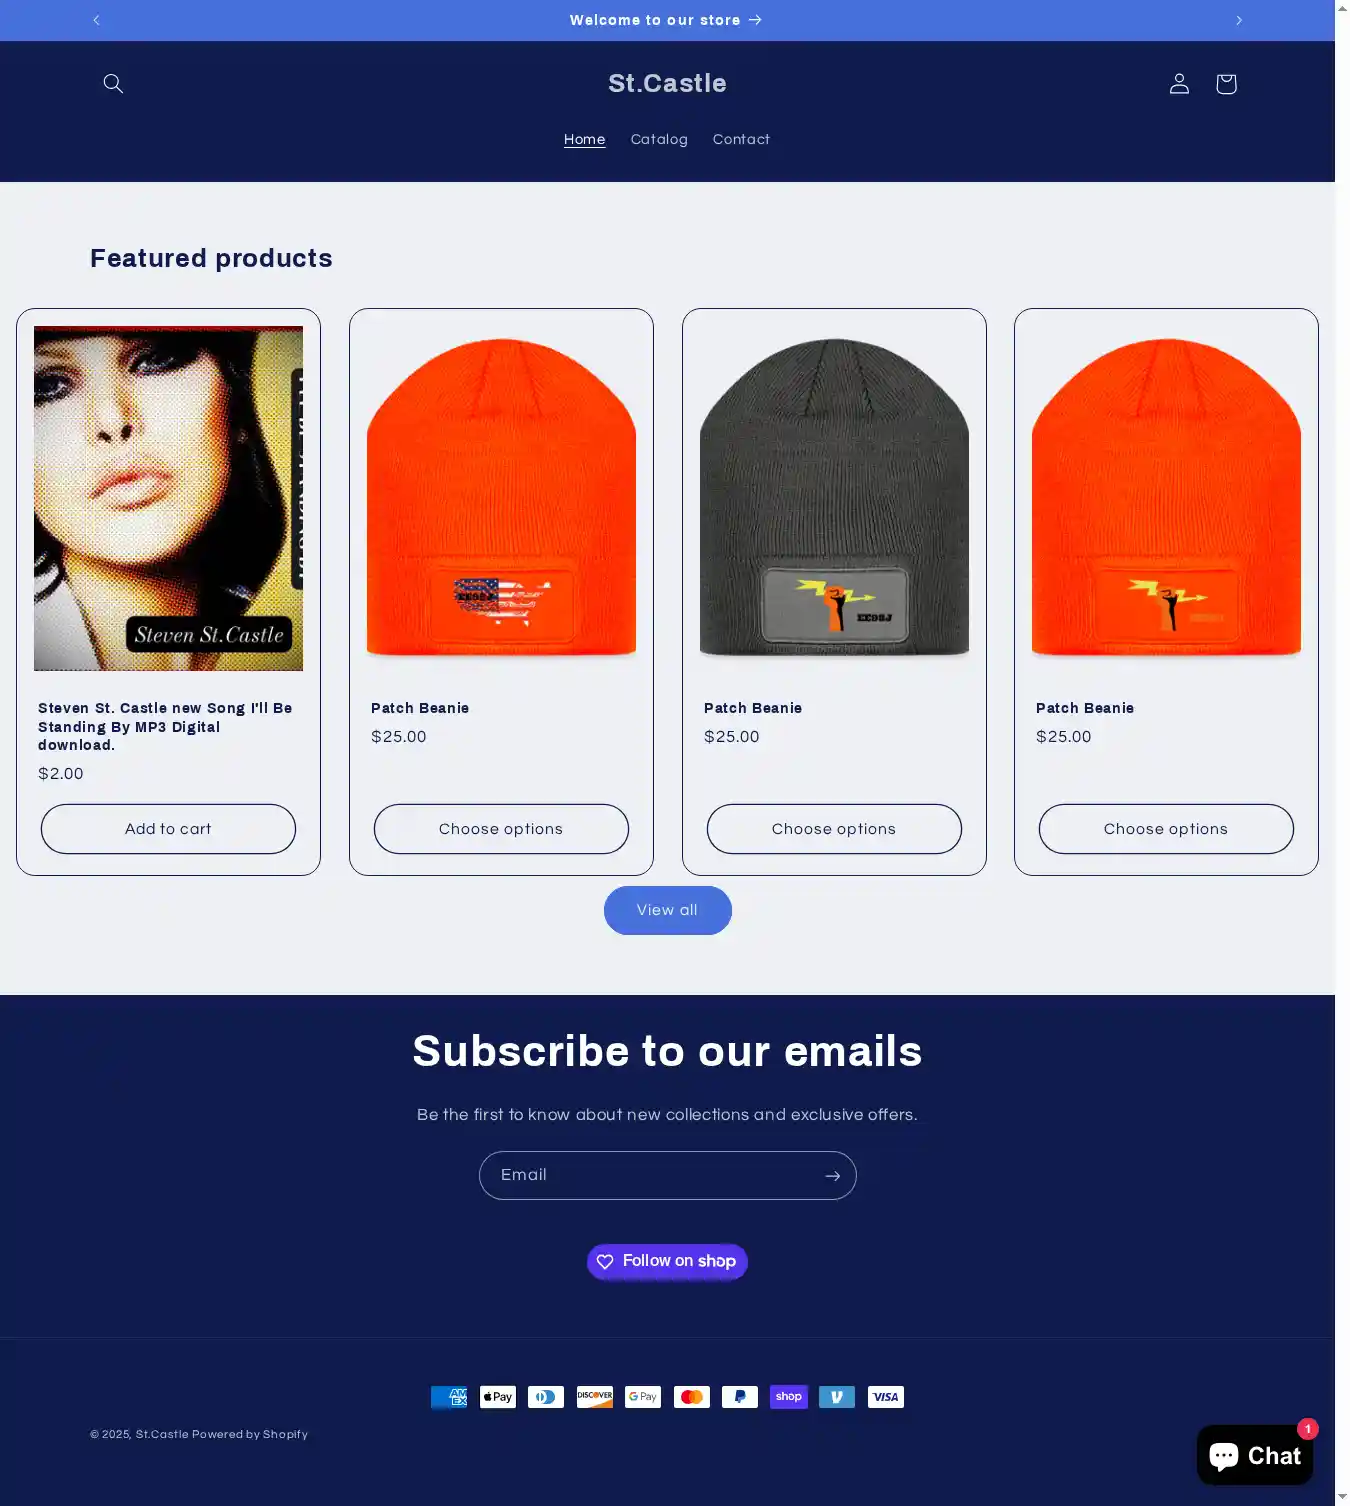Click the PayPal payment icon
Screen dimensions: 1350x1506
740,1397
